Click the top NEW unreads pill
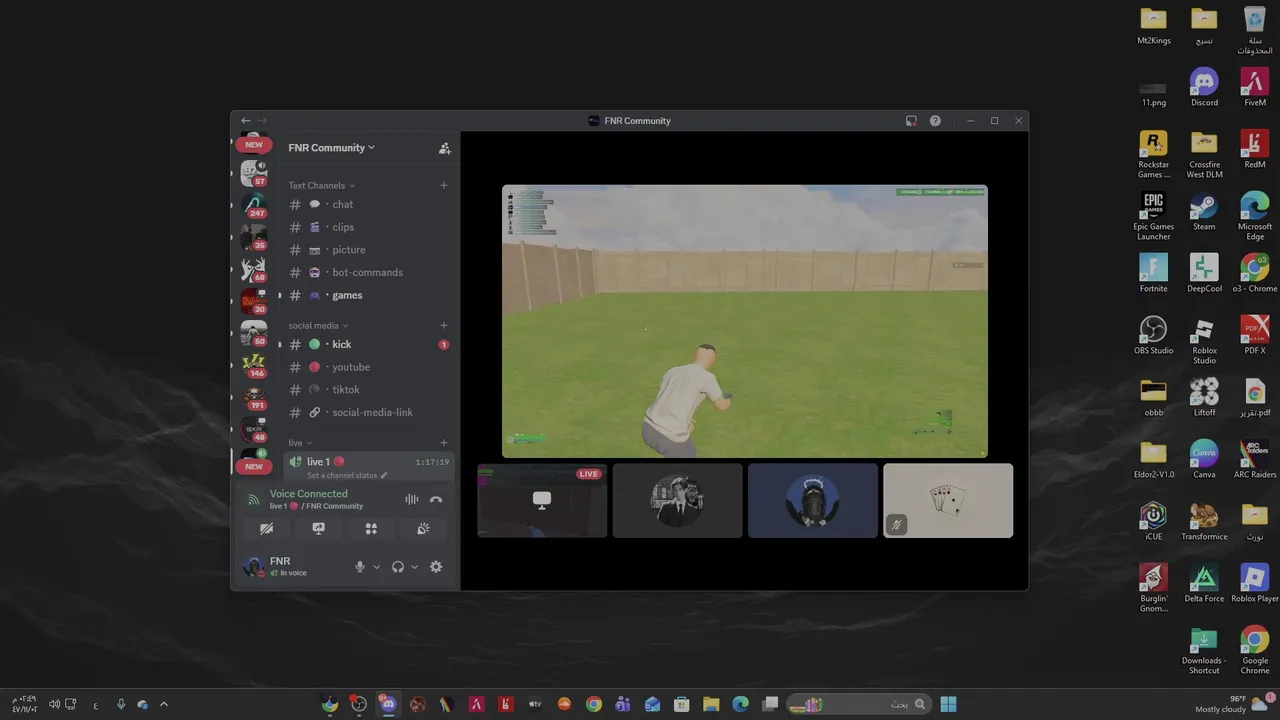 click(254, 145)
